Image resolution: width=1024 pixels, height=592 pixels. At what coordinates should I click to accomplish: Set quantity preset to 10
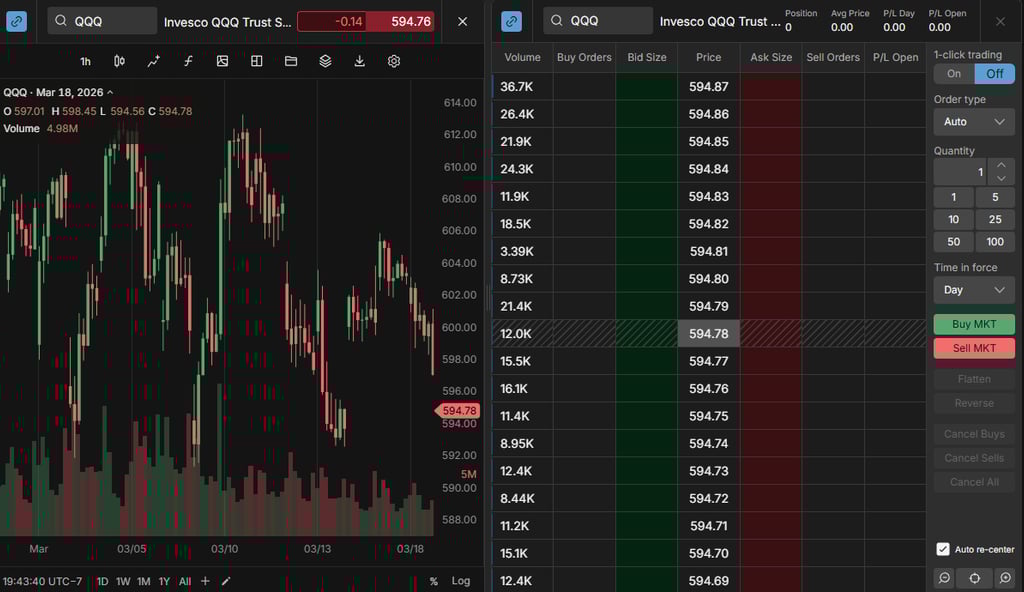(x=953, y=220)
